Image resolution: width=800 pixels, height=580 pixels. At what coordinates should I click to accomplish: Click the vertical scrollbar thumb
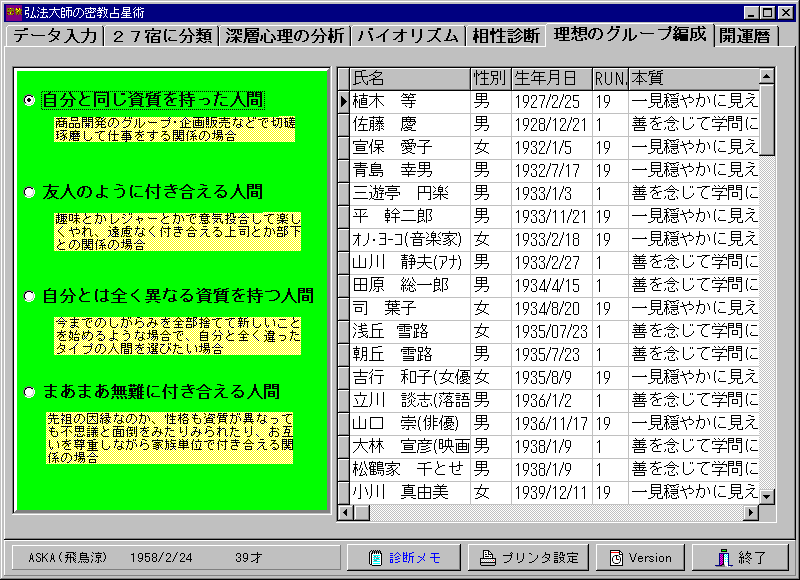(x=766, y=120)
